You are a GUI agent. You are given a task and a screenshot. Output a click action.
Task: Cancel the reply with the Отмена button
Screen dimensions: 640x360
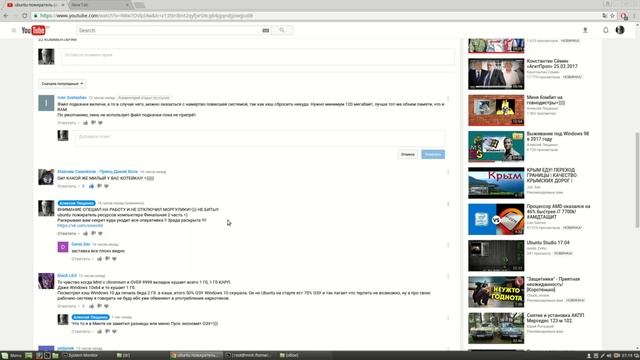coord(407,154)
